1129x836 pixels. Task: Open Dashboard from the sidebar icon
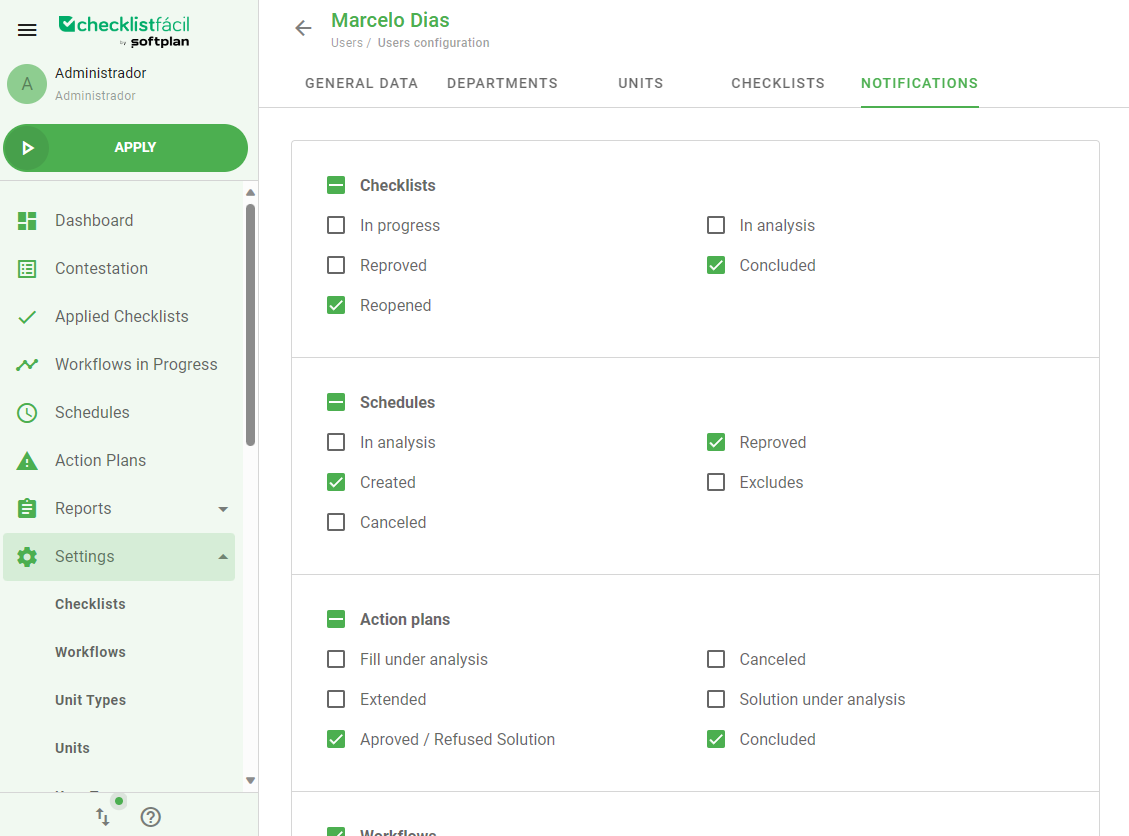point(27,221)
